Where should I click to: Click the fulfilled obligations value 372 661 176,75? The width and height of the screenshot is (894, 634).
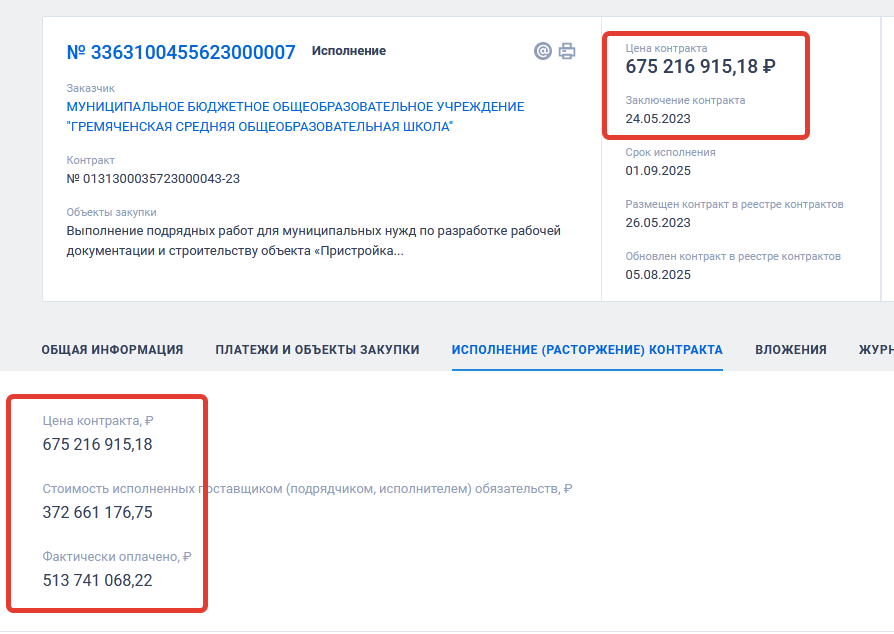98,512
